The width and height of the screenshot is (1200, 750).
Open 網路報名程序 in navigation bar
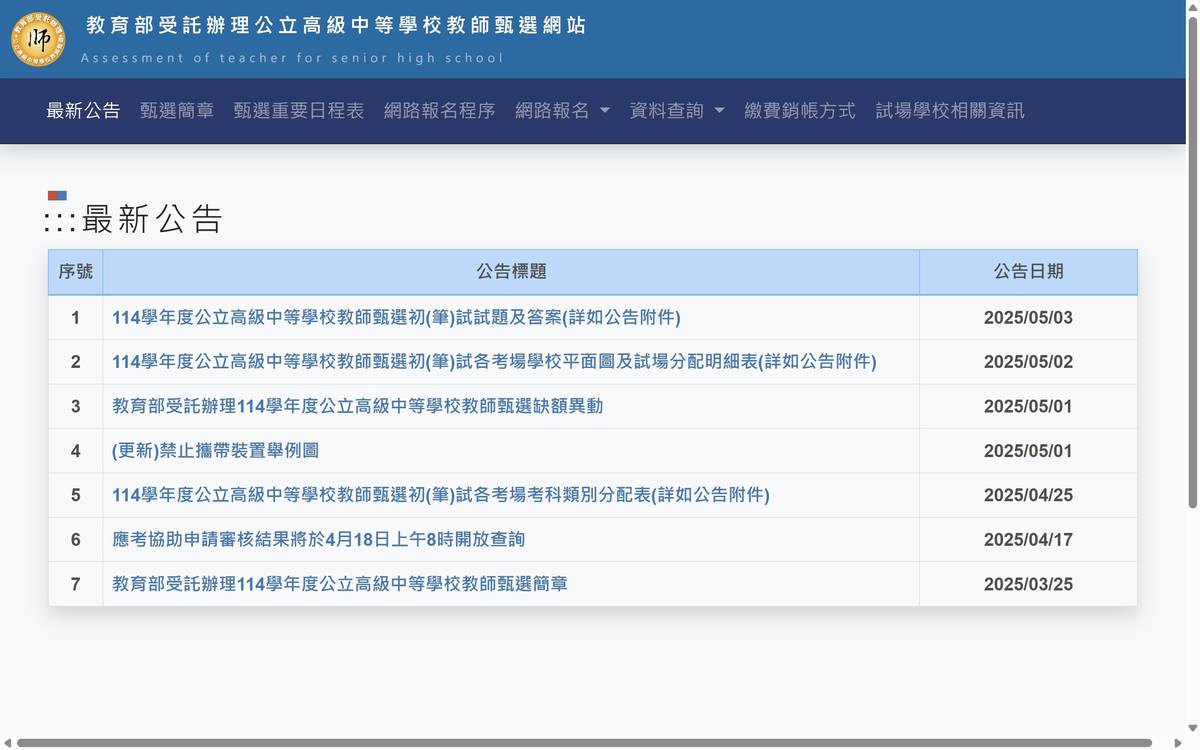pos(440,111)
